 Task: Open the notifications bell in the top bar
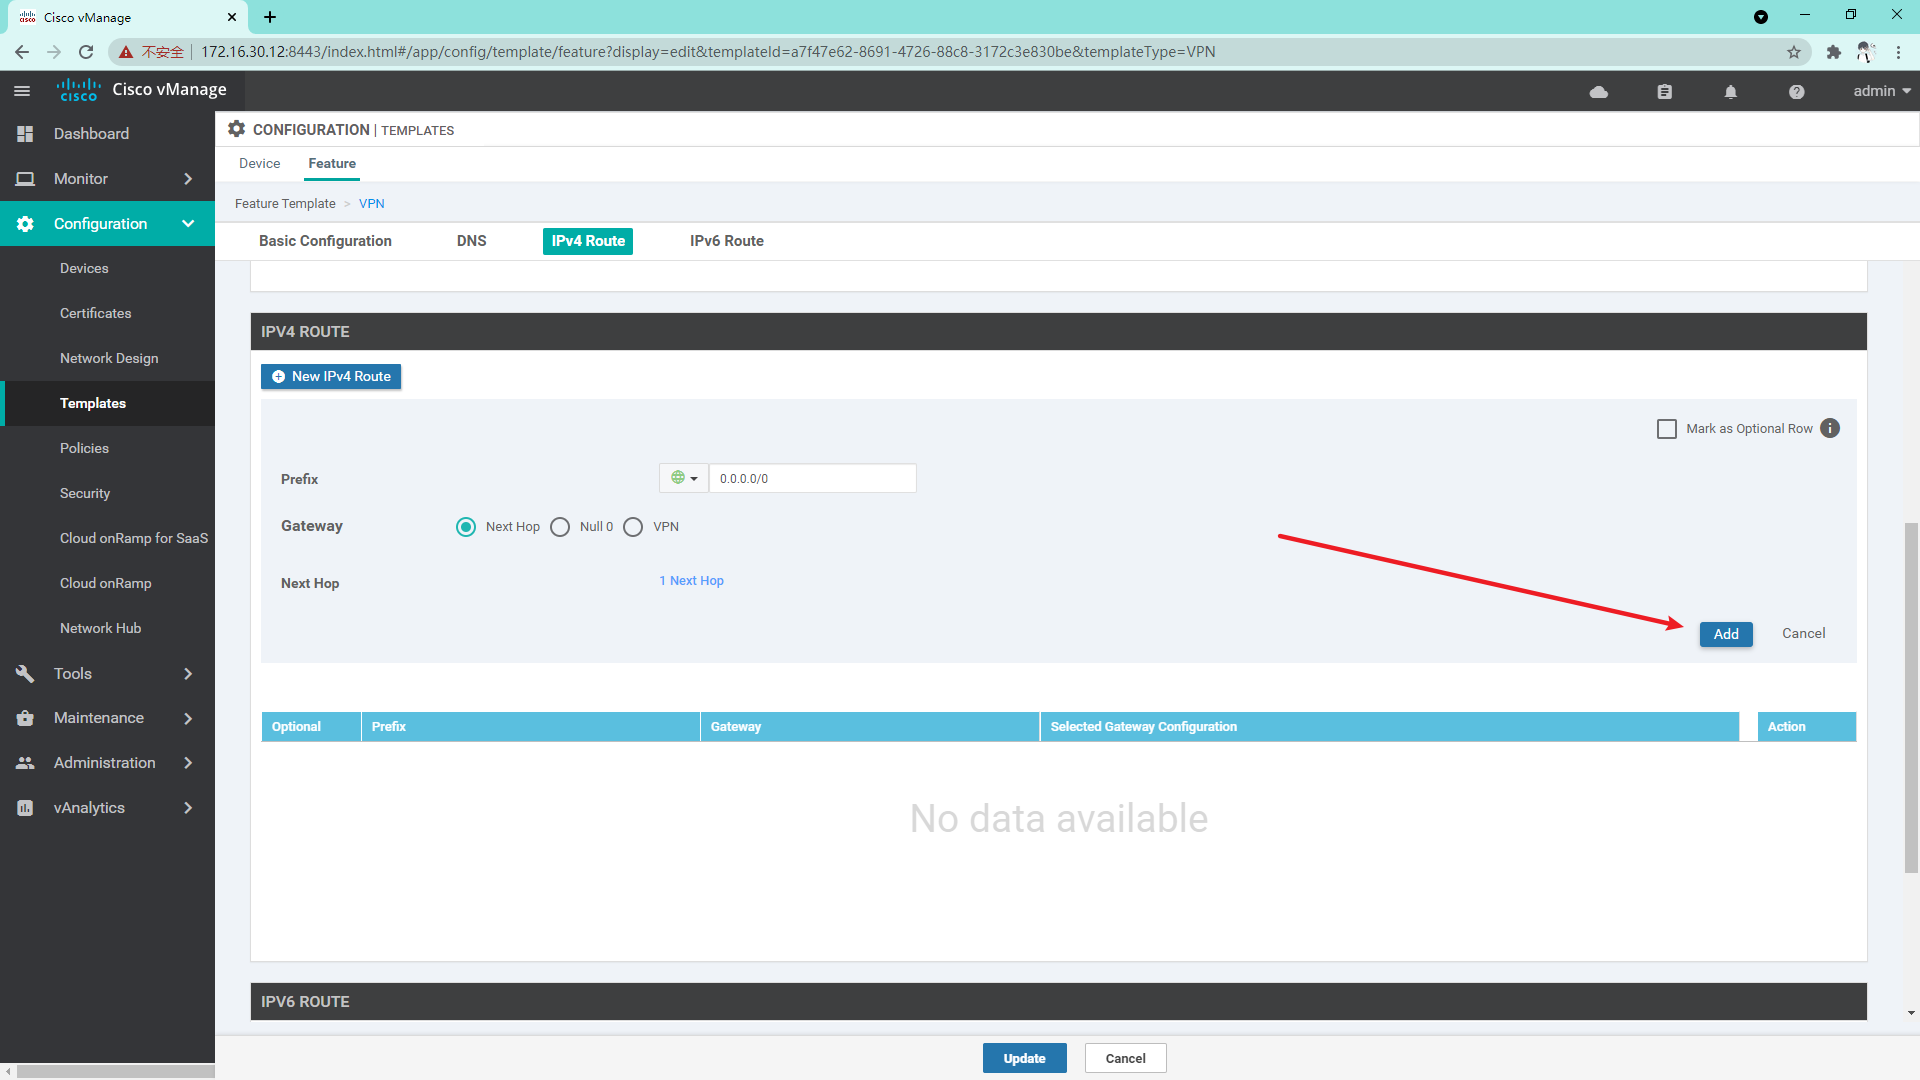click(1730, 91)
